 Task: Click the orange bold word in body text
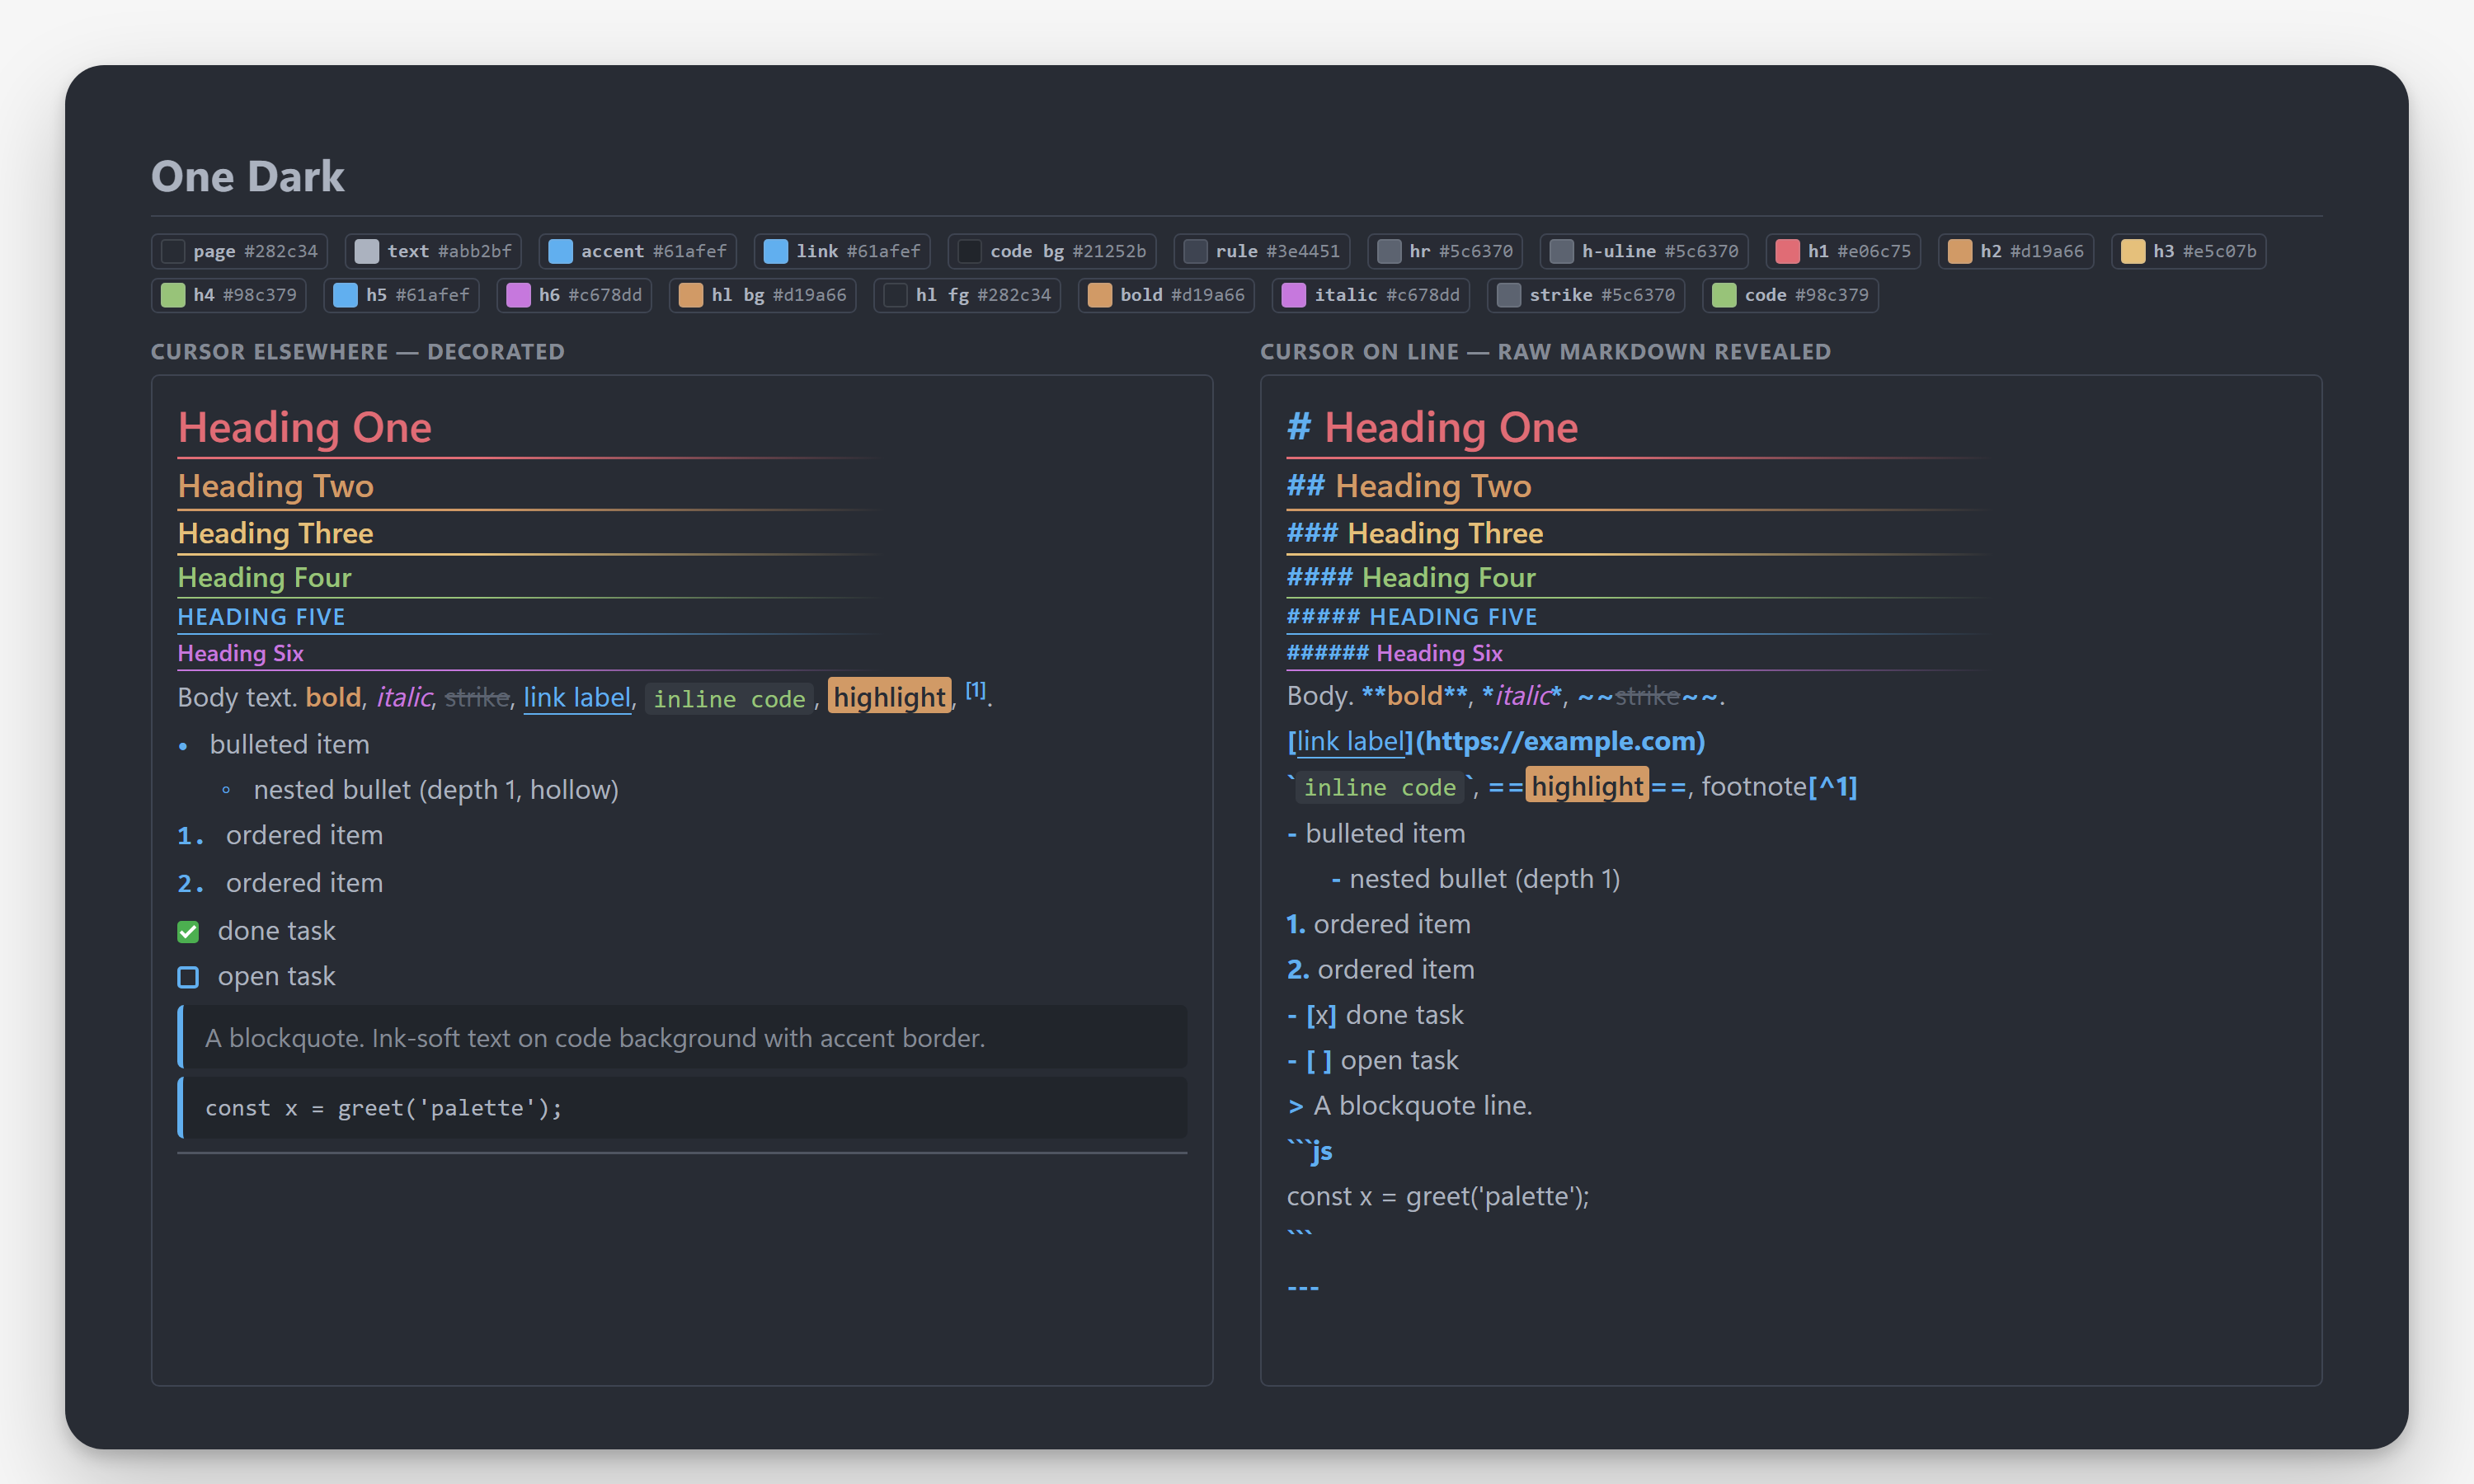coord(333,697)
